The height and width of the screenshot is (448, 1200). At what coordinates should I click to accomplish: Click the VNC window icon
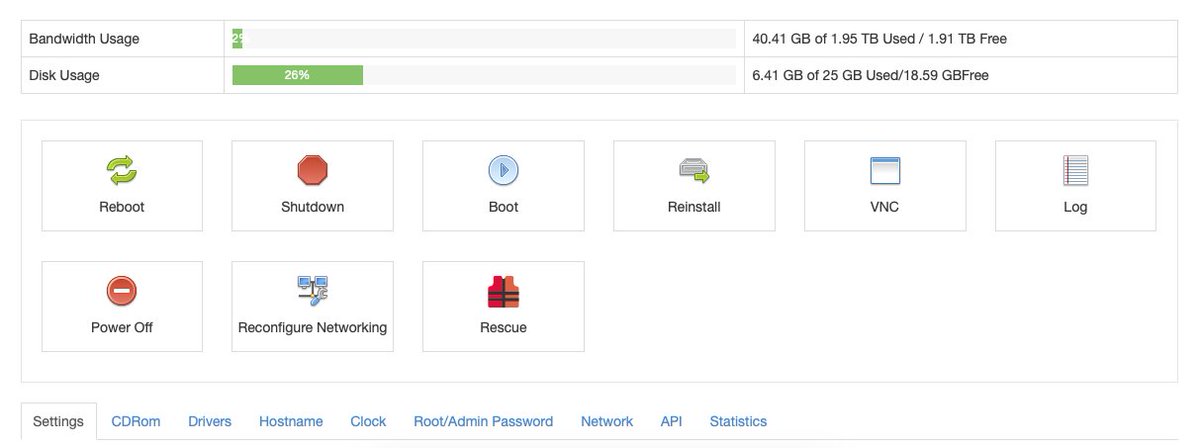pos(885,171)
